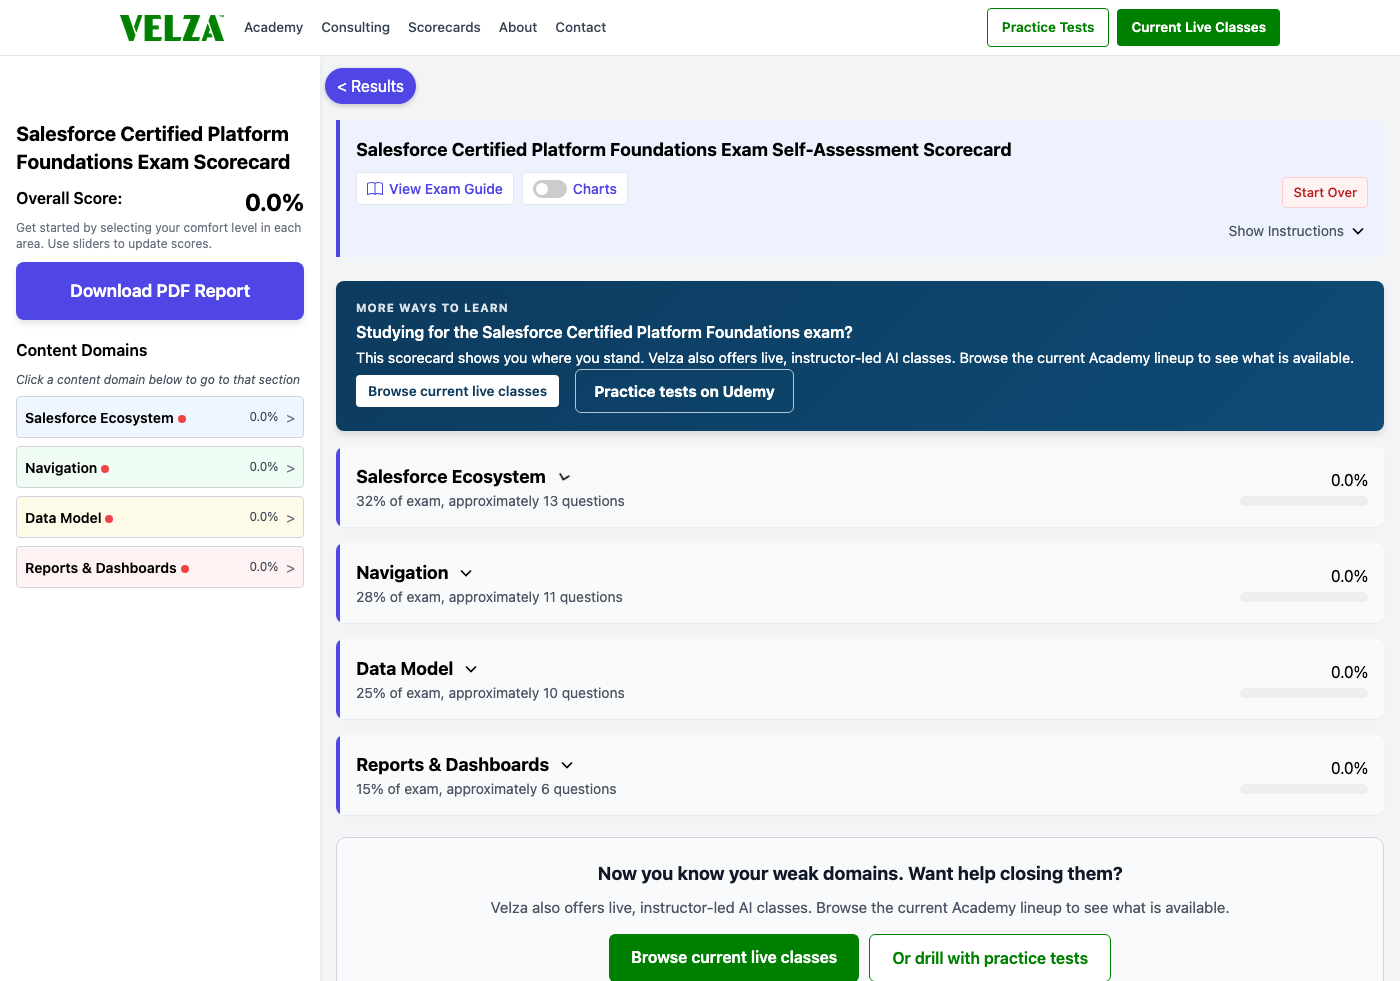Open View Exam Guide
The width and height of the screenshot is (1400, 981).
[435, 189]
